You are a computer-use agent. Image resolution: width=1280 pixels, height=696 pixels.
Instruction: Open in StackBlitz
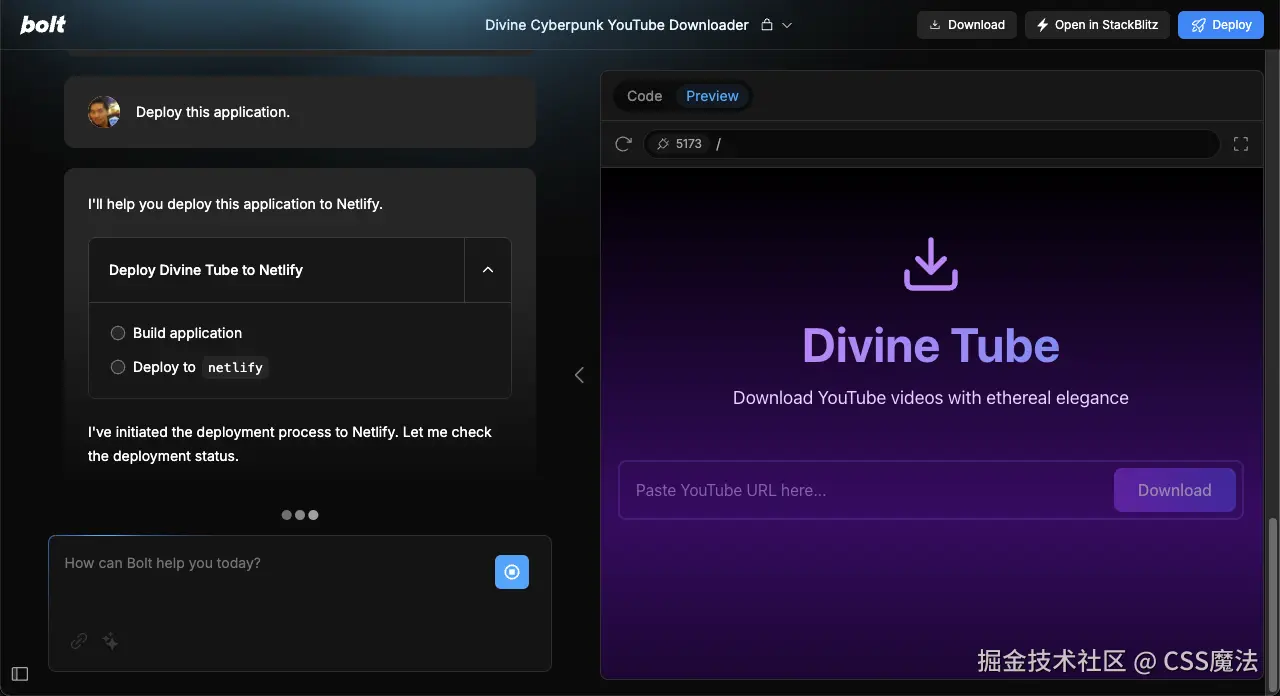pyautogui.click(x=1097, y=25)
